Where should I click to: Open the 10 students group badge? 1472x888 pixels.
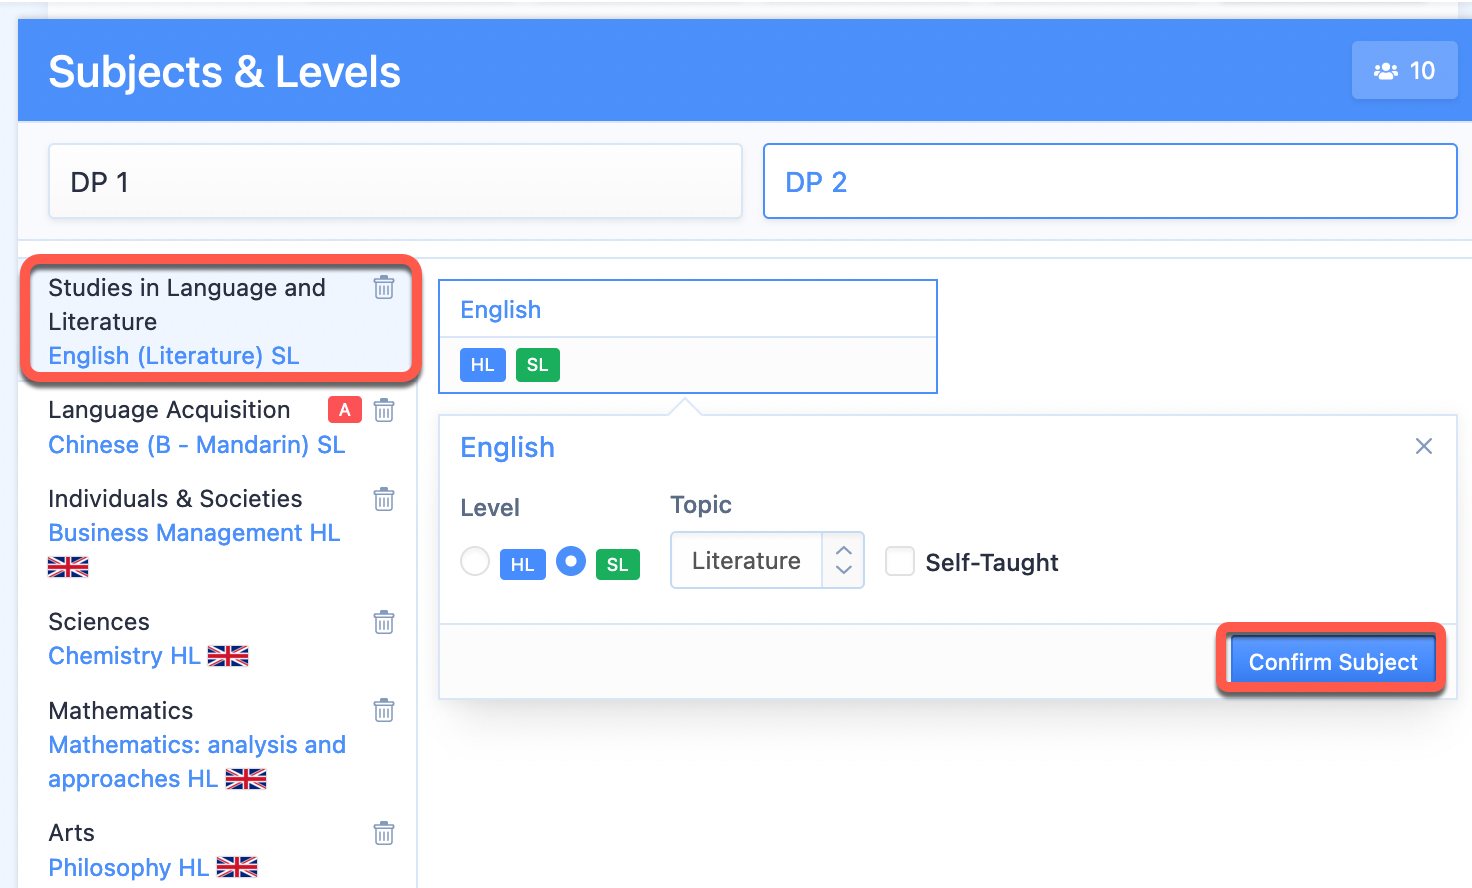pos(1404,70)
